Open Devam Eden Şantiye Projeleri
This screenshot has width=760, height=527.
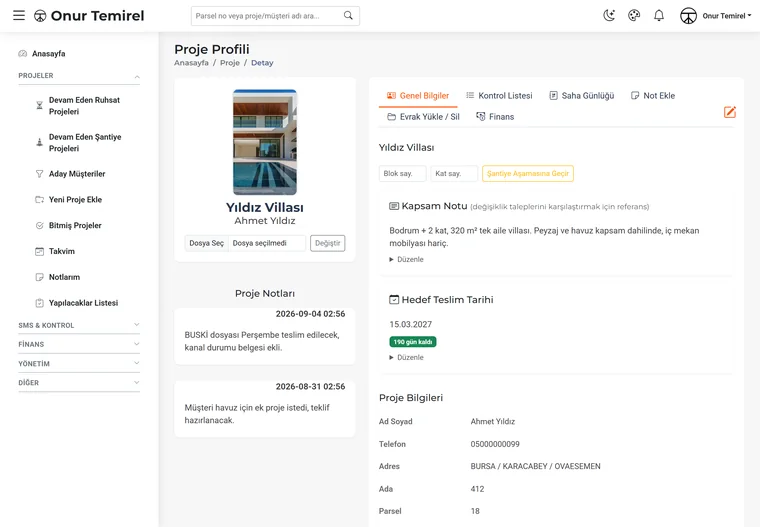85,143
